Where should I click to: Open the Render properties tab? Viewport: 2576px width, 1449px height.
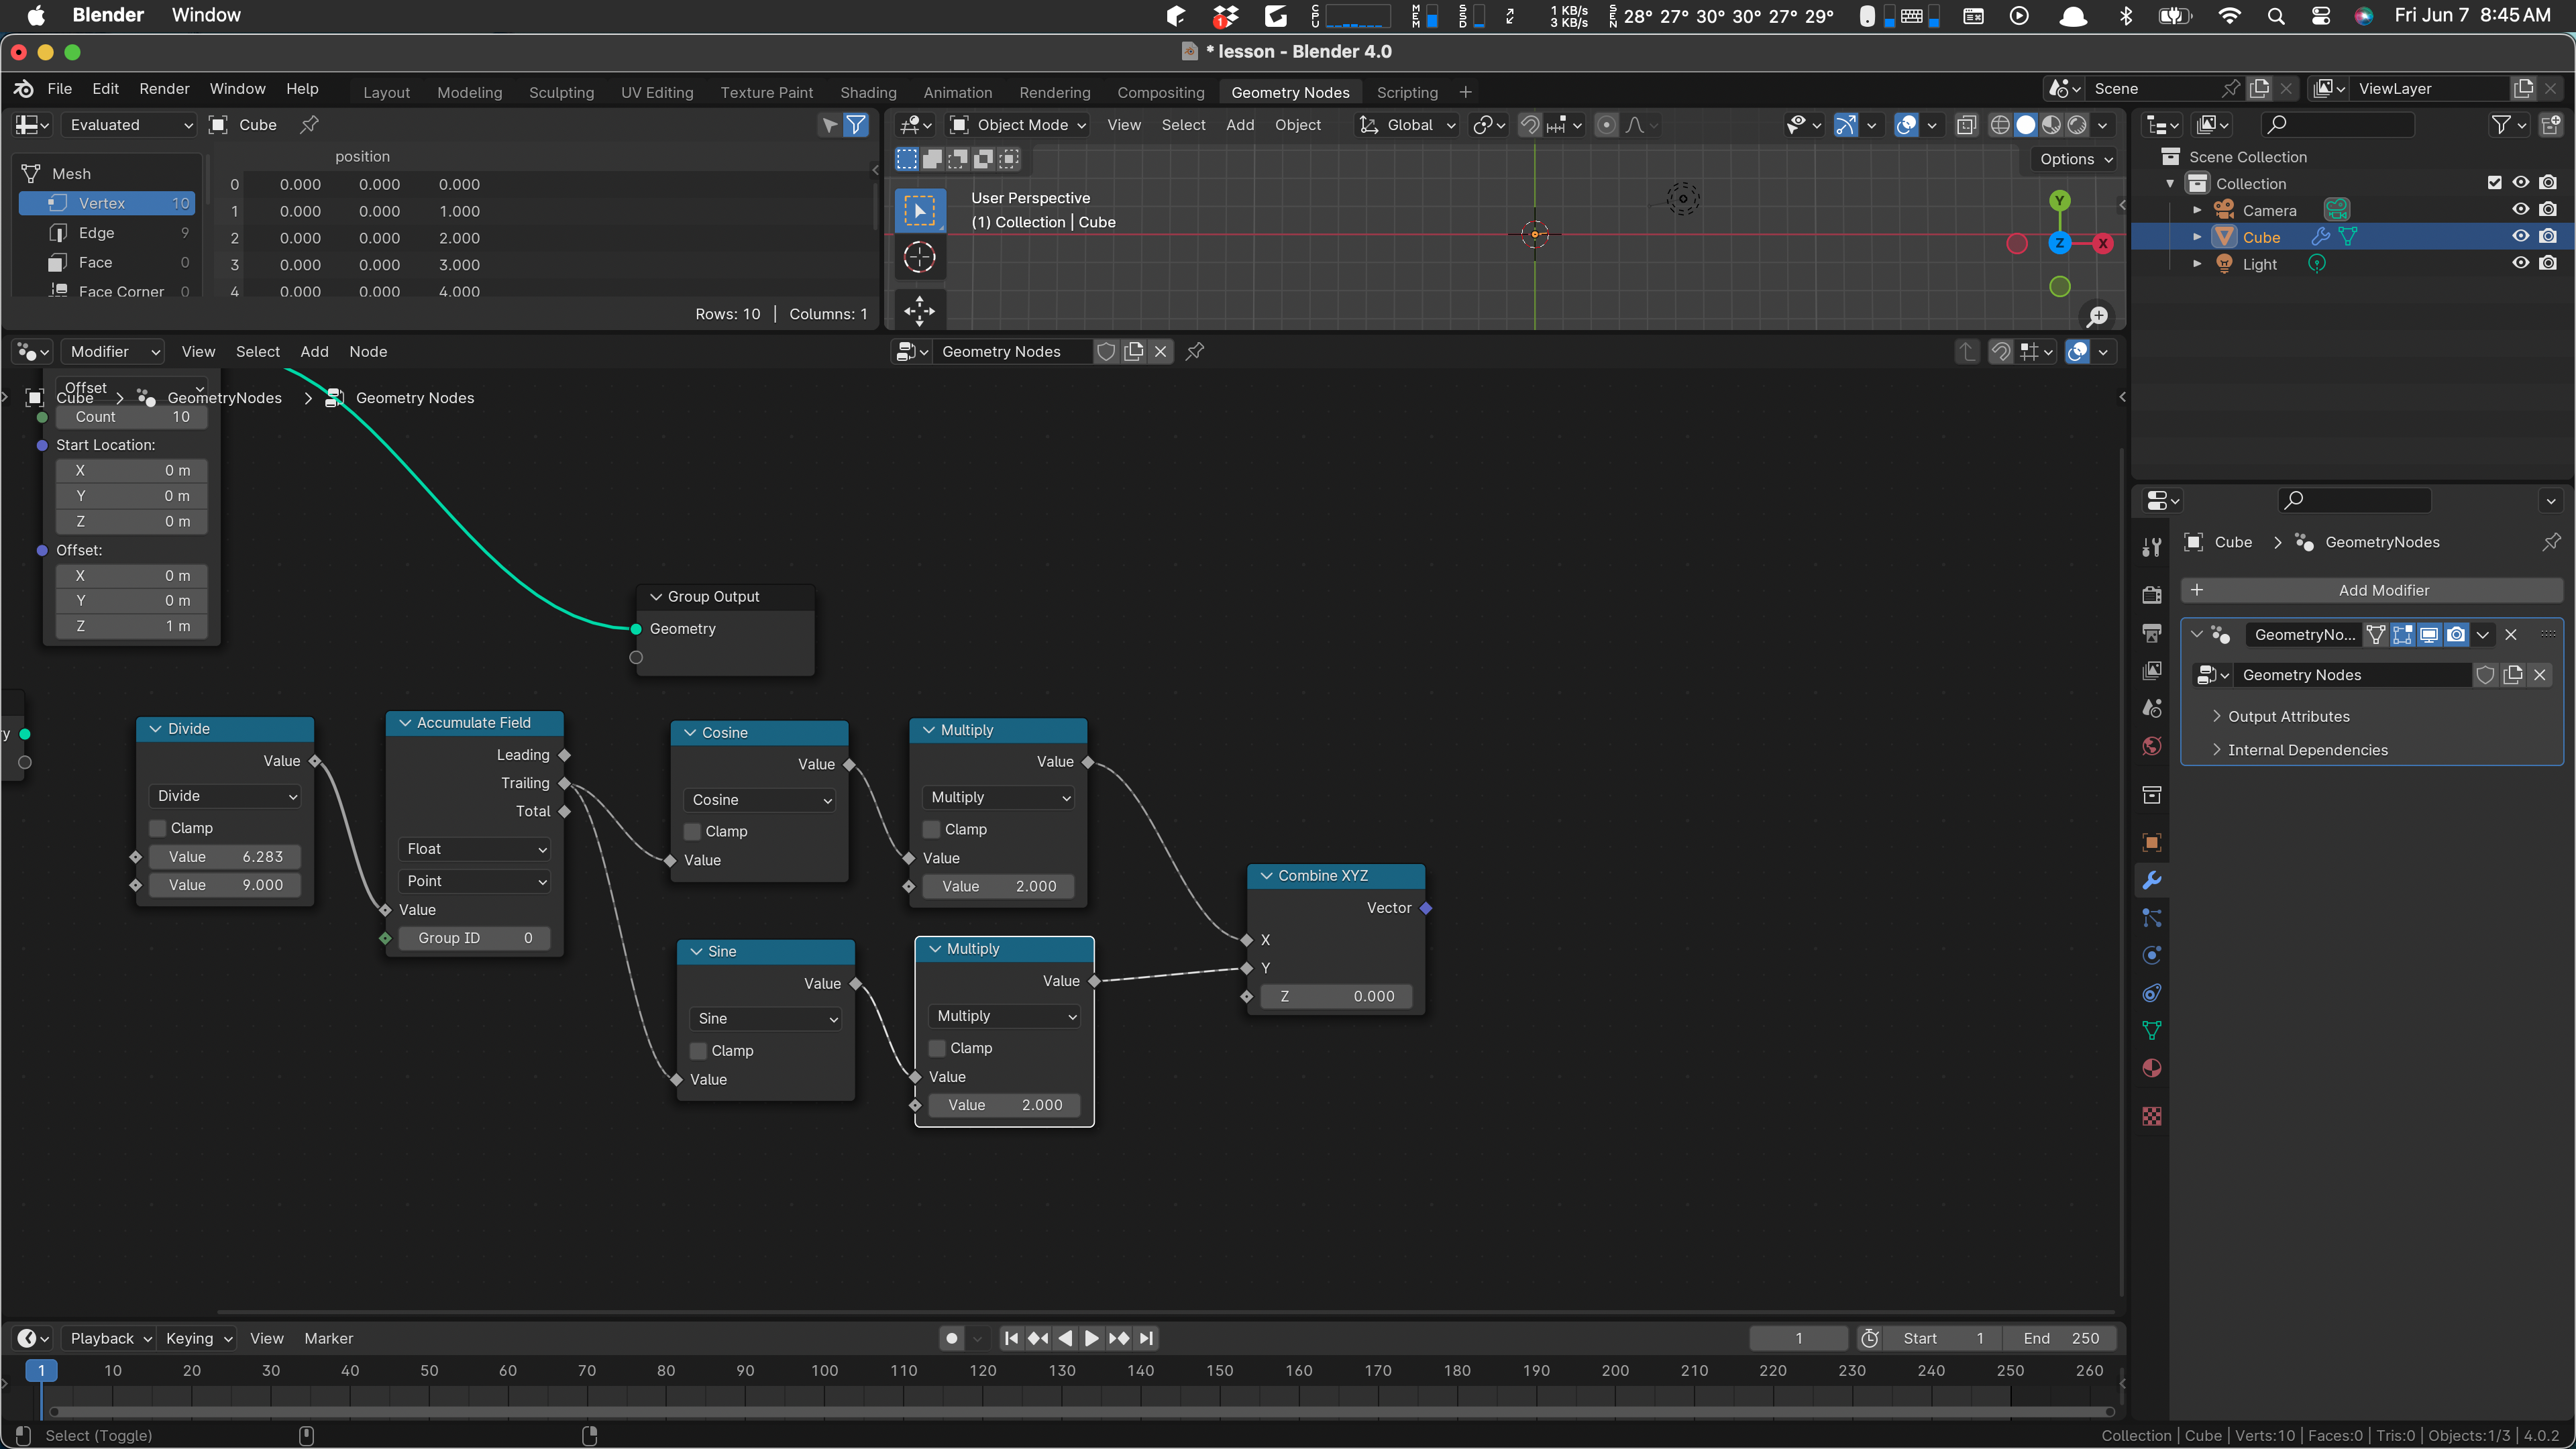(x=2152, y=595)
